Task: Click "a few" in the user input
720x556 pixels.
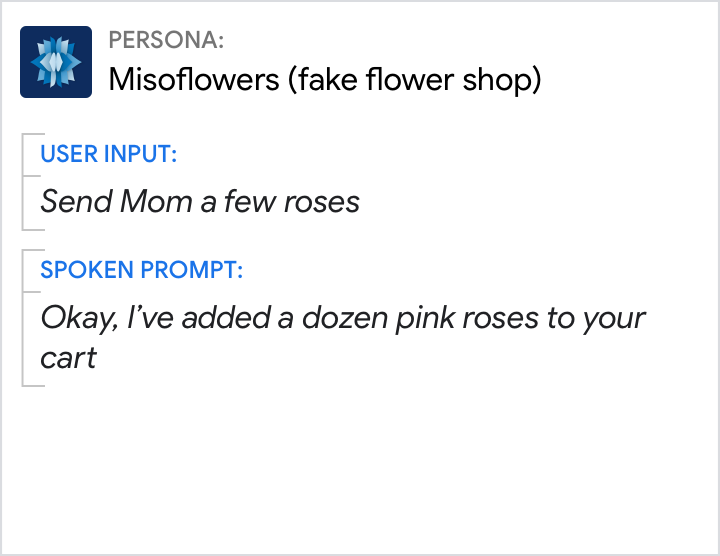Action: [238, 202]
